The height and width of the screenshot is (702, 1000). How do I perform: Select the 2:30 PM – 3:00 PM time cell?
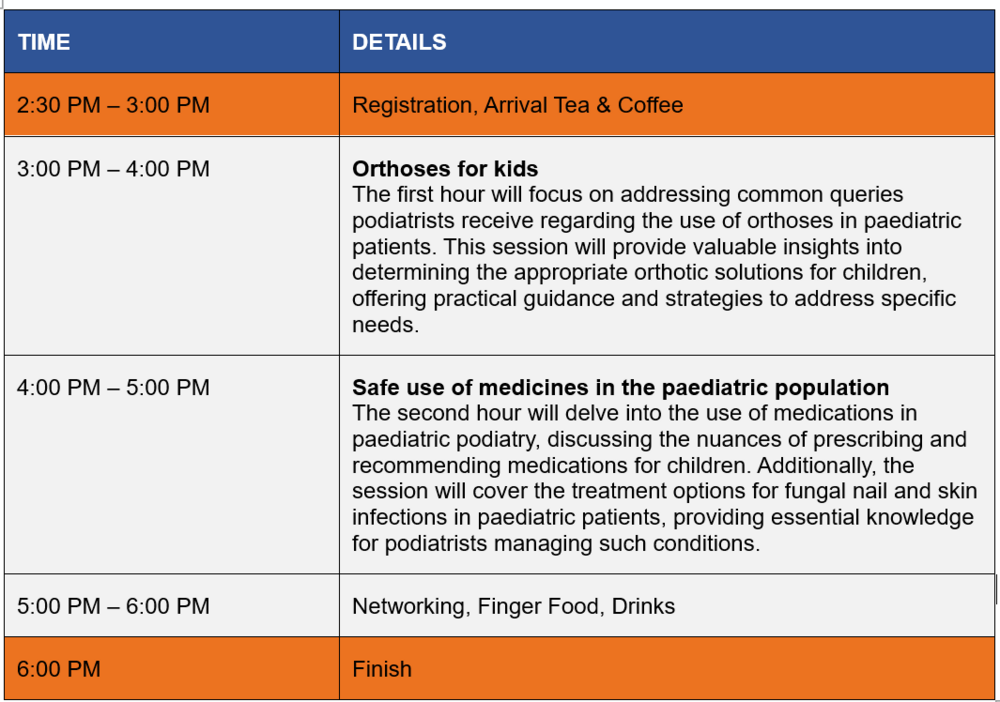[x=113, y=105]
